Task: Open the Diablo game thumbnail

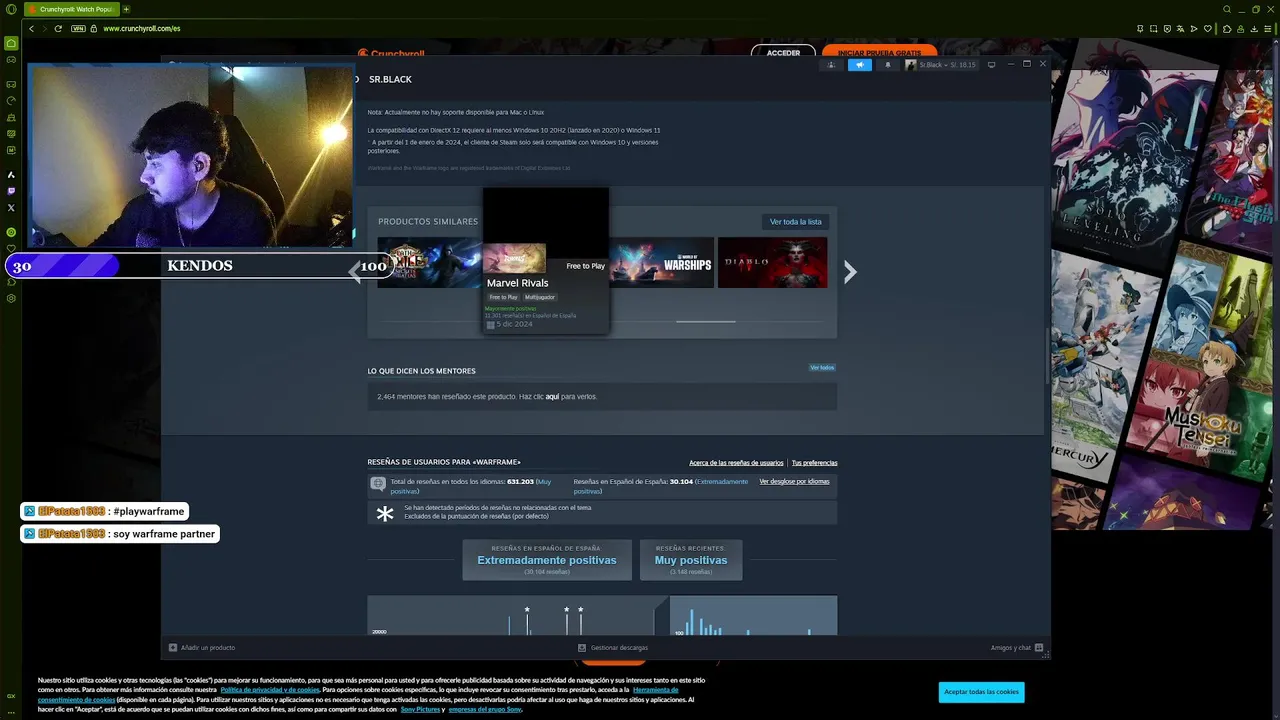Action: (x=772, y=263)
